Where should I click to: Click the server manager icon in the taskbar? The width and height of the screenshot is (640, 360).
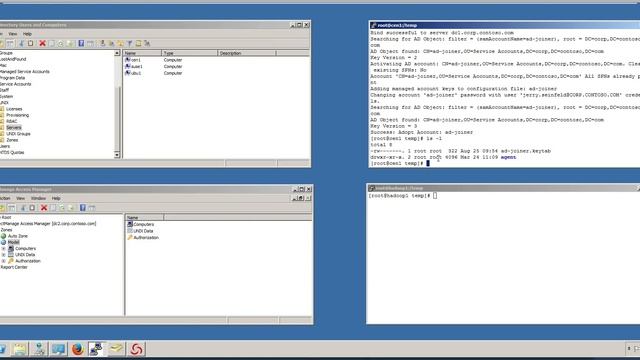pos(39,349)
